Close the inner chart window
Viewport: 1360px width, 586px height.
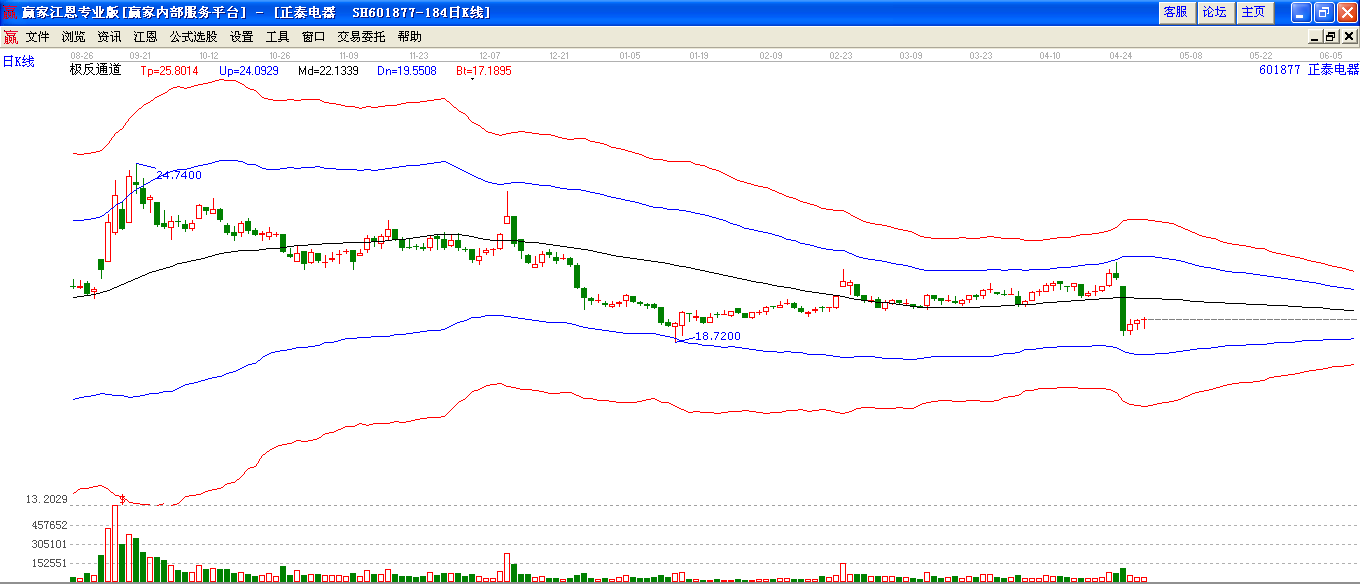1348,37
